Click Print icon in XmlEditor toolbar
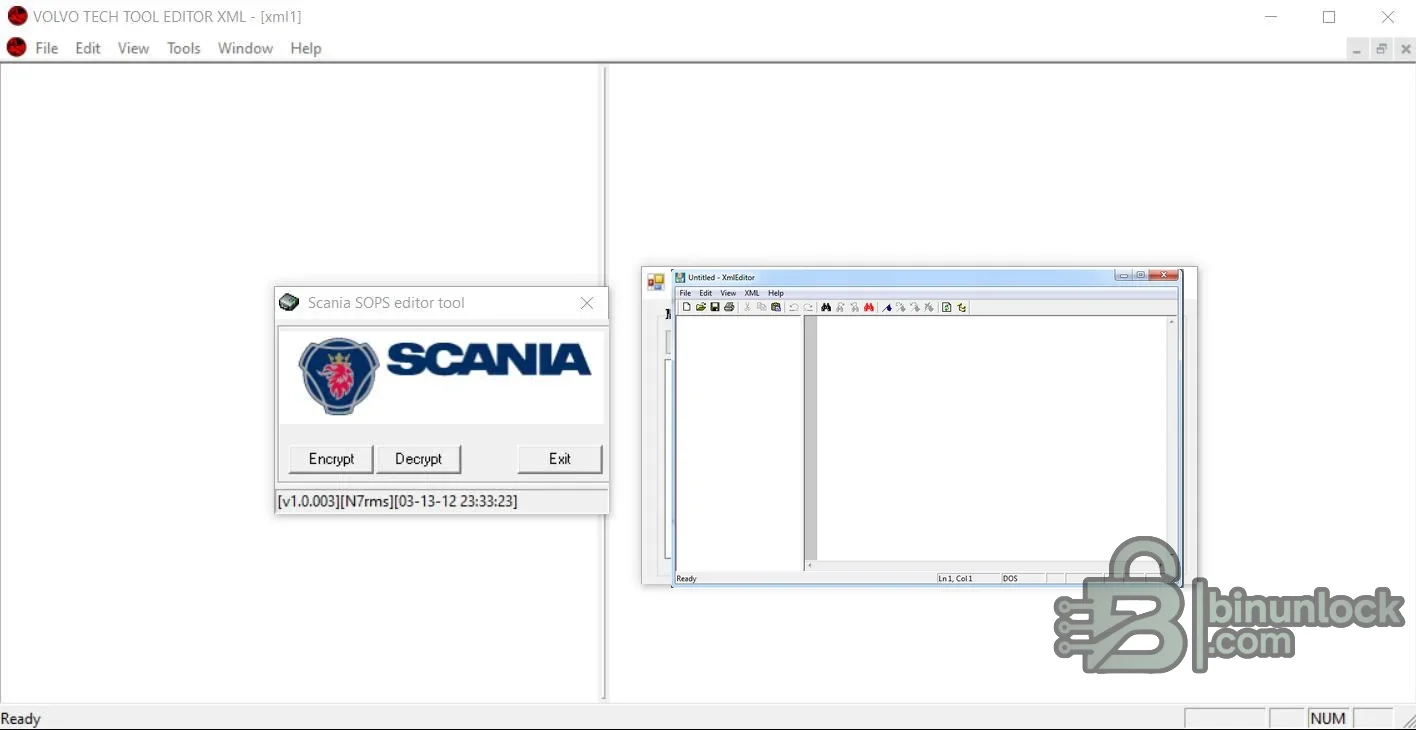Screen dimensions: 1416x730 (x=729, y=307)
